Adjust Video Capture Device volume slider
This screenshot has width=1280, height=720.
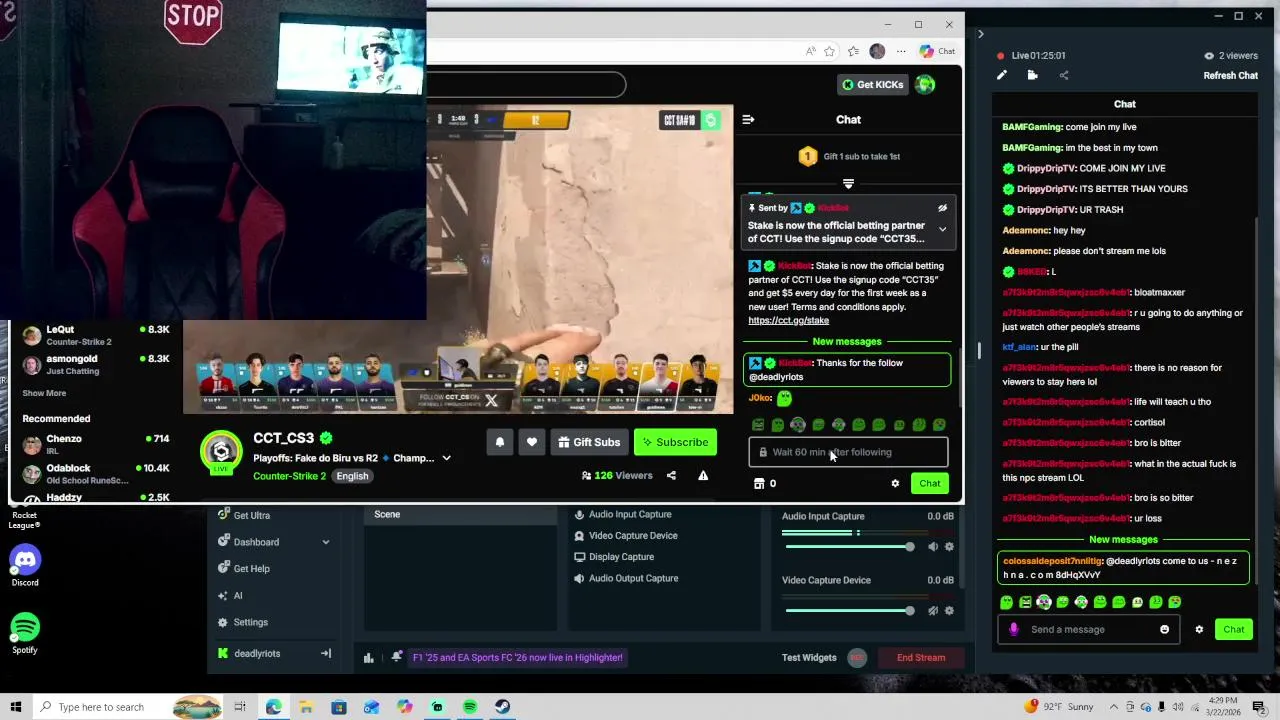(848, 611)
